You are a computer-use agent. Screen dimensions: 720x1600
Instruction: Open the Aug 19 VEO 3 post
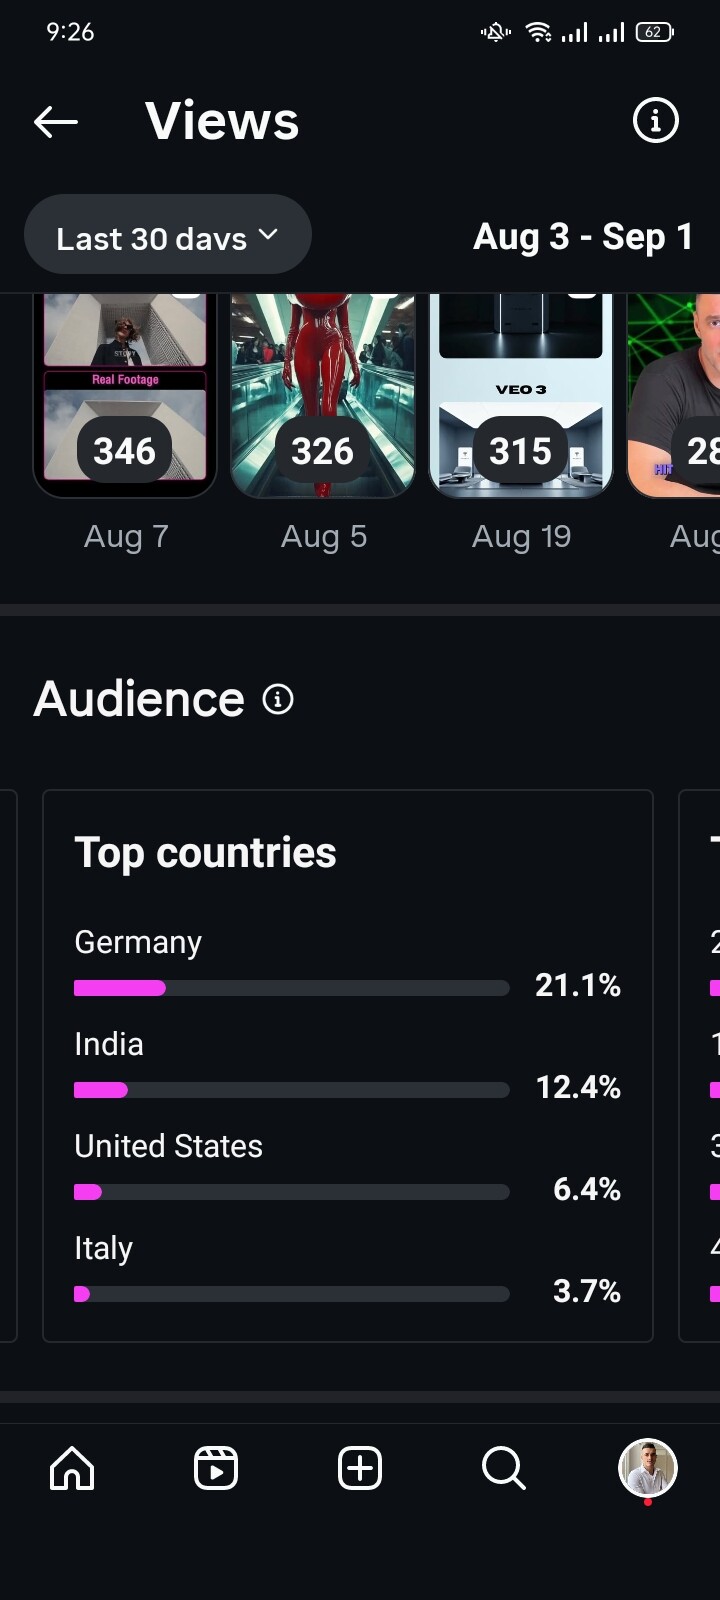[x=521, y=400]
